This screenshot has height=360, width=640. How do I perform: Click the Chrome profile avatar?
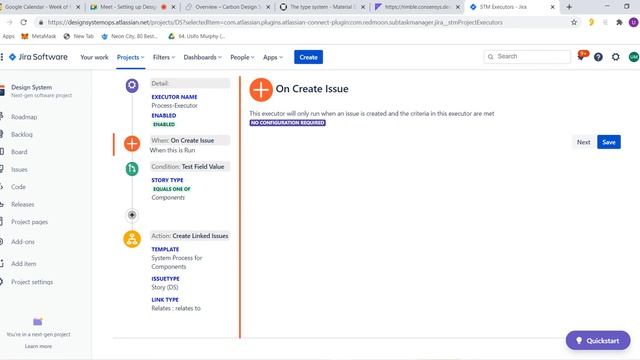pos(633,22)
